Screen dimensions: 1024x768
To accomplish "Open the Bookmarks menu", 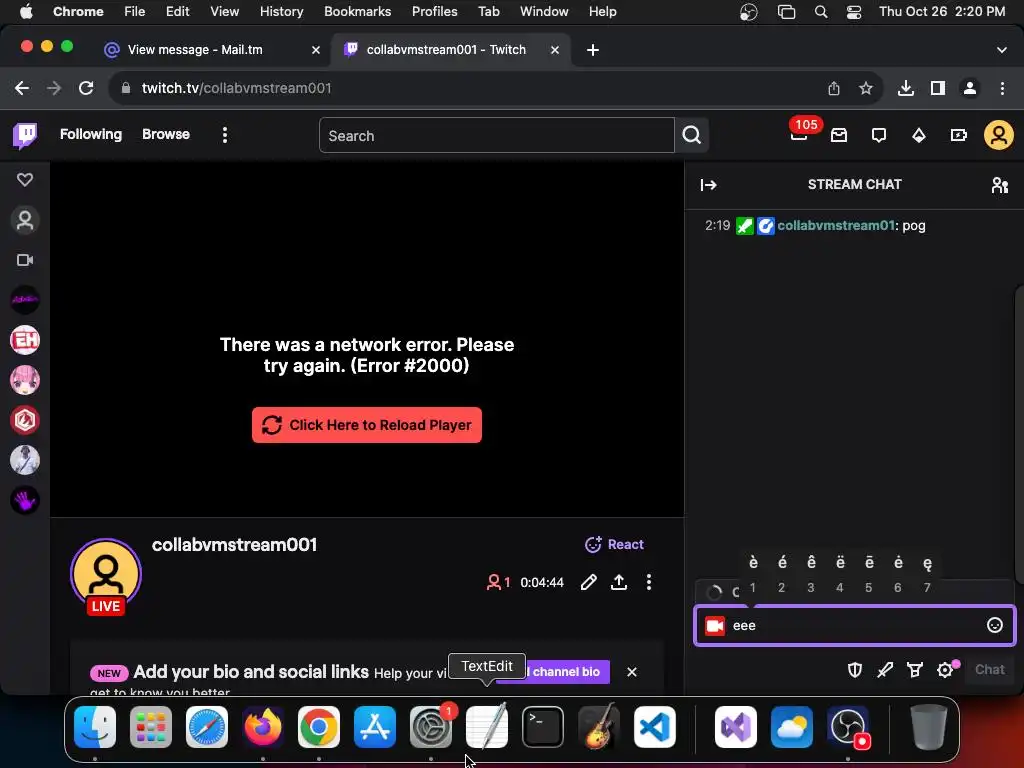I will [x=357, y=12].
